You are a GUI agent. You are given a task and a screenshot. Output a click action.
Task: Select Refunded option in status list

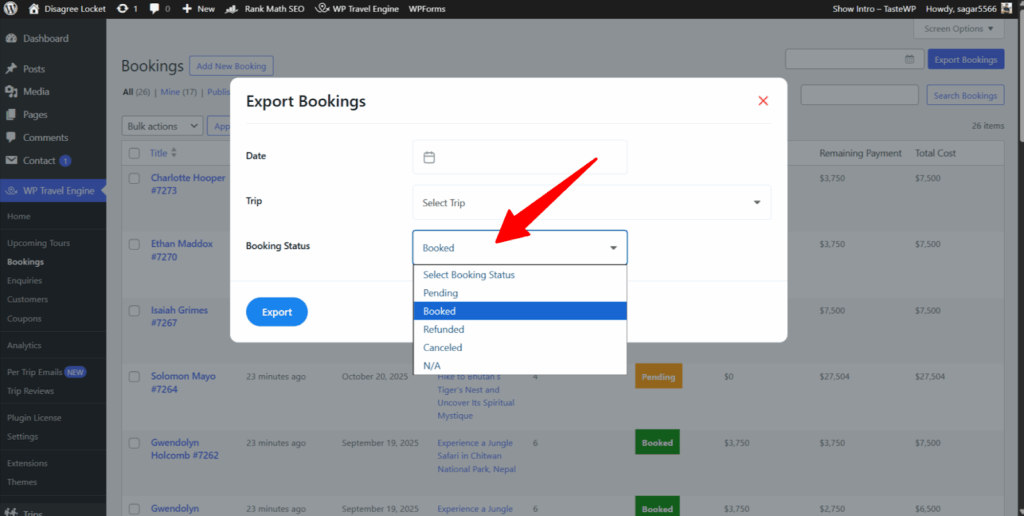click(x=443, y=329)
